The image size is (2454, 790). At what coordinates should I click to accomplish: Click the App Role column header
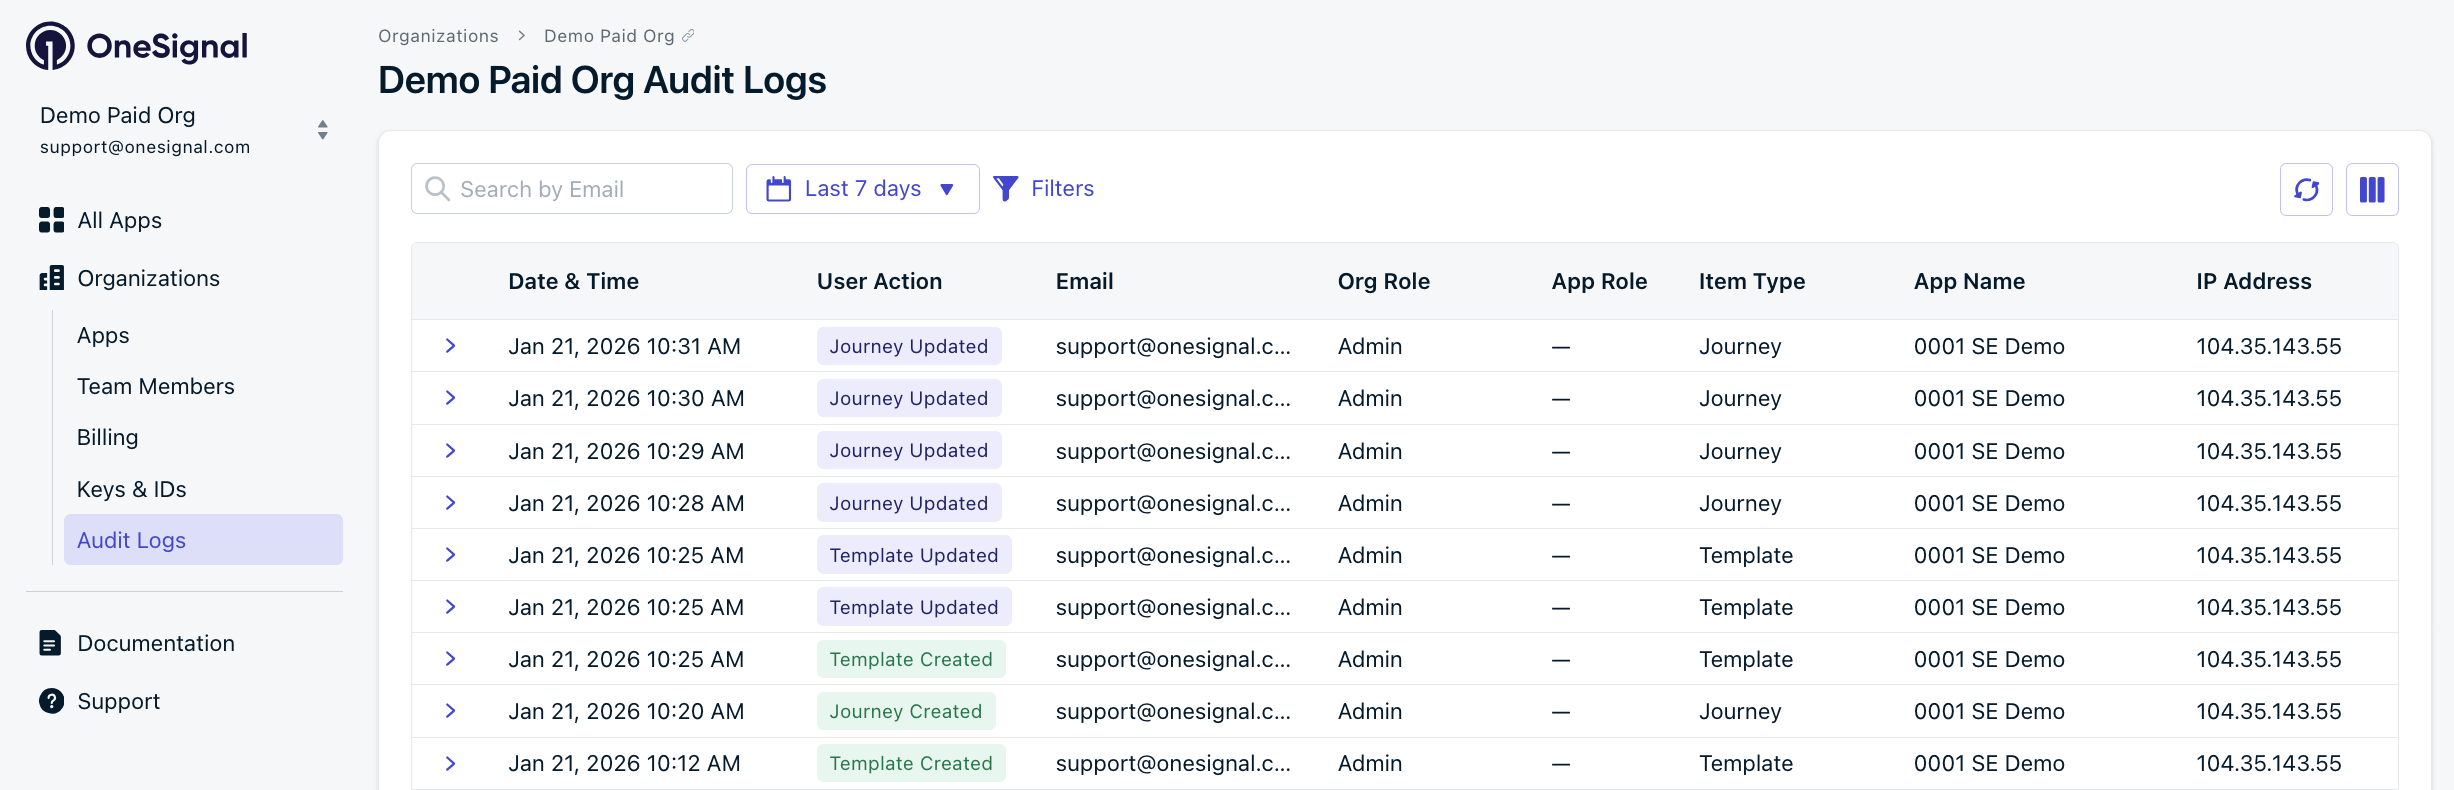tap(1599, 281)
